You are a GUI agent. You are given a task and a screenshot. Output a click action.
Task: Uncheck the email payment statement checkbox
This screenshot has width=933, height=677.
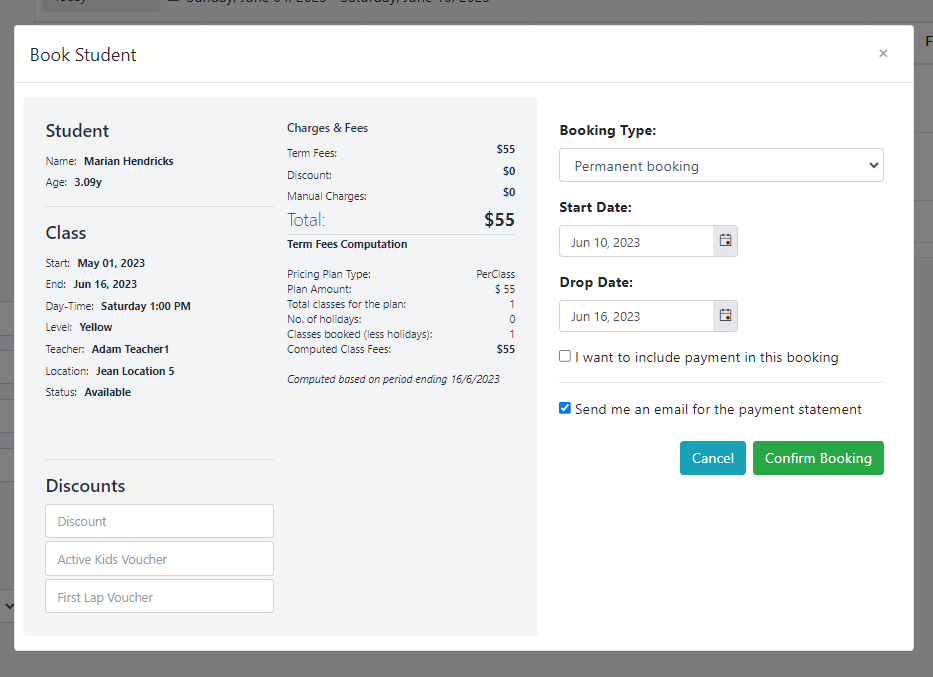click(565, 408)
